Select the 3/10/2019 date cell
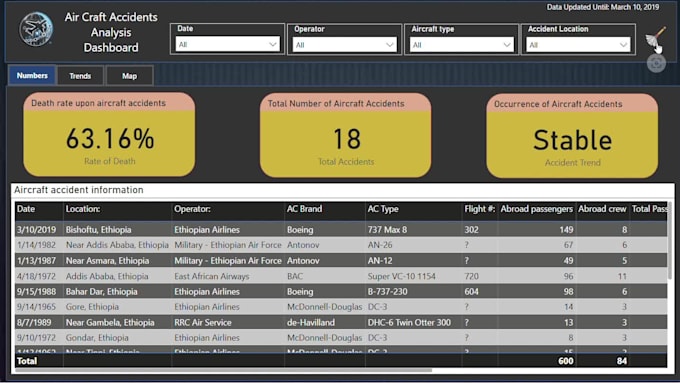This screenshot has width=680, height=383. tap(36, 229)
